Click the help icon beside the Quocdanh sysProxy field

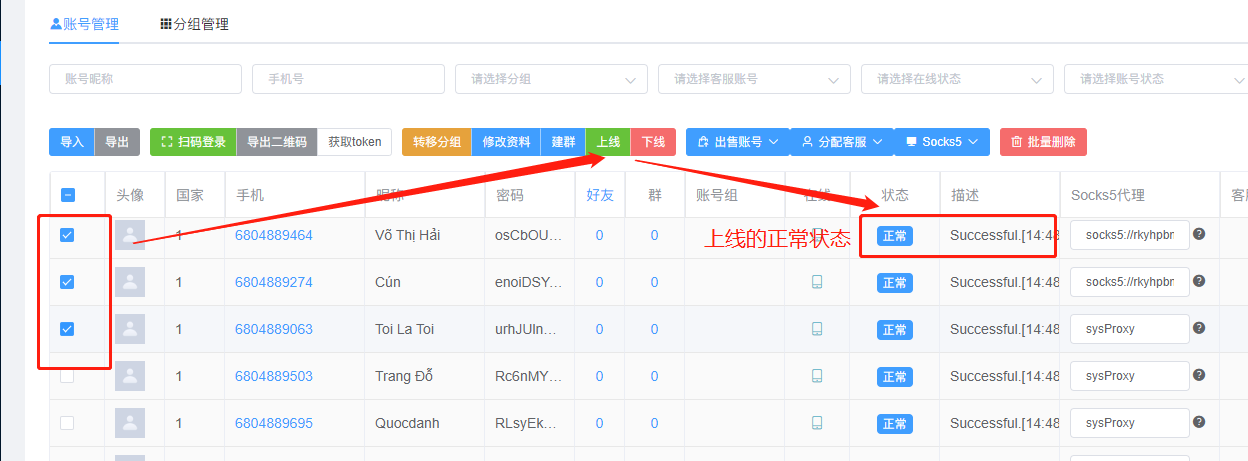[x=1199, y=422]
